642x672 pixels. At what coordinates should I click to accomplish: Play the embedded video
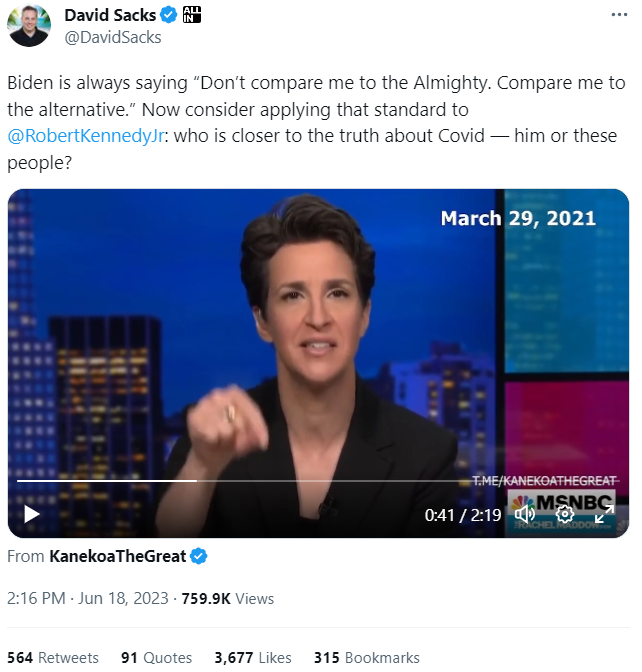(32, 514)
